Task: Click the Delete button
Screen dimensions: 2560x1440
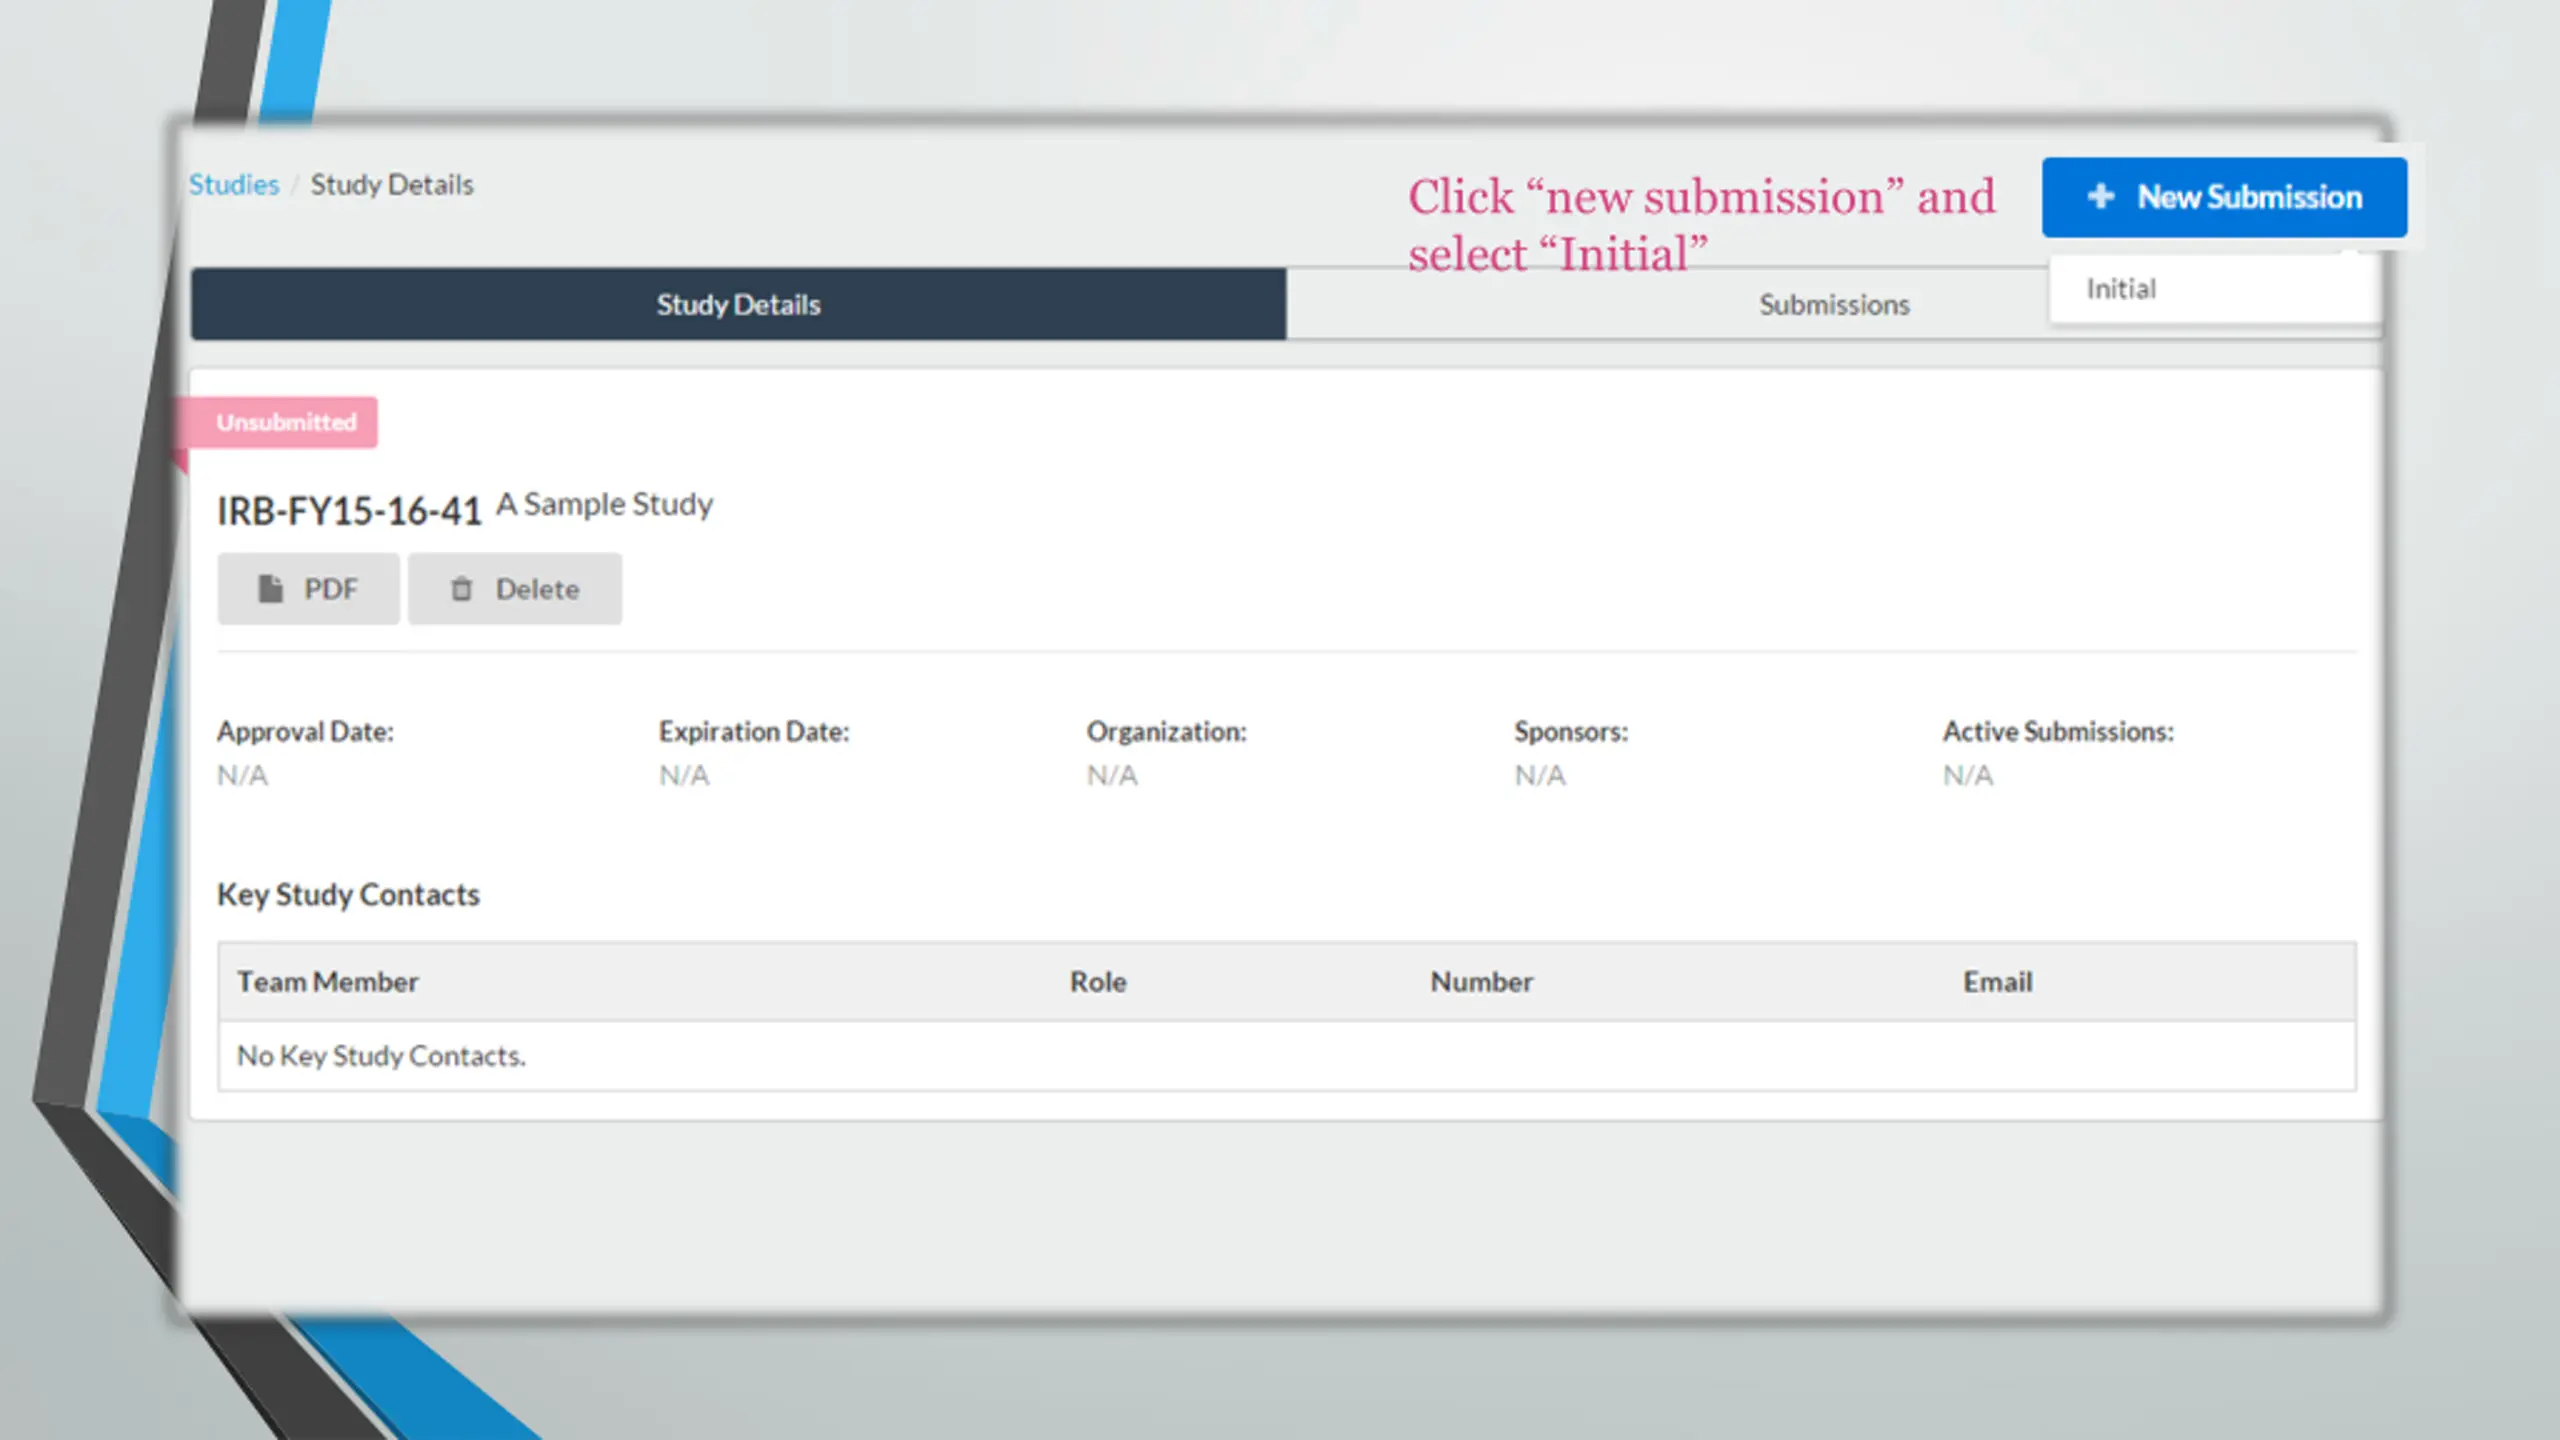Action: pos(515,589)
